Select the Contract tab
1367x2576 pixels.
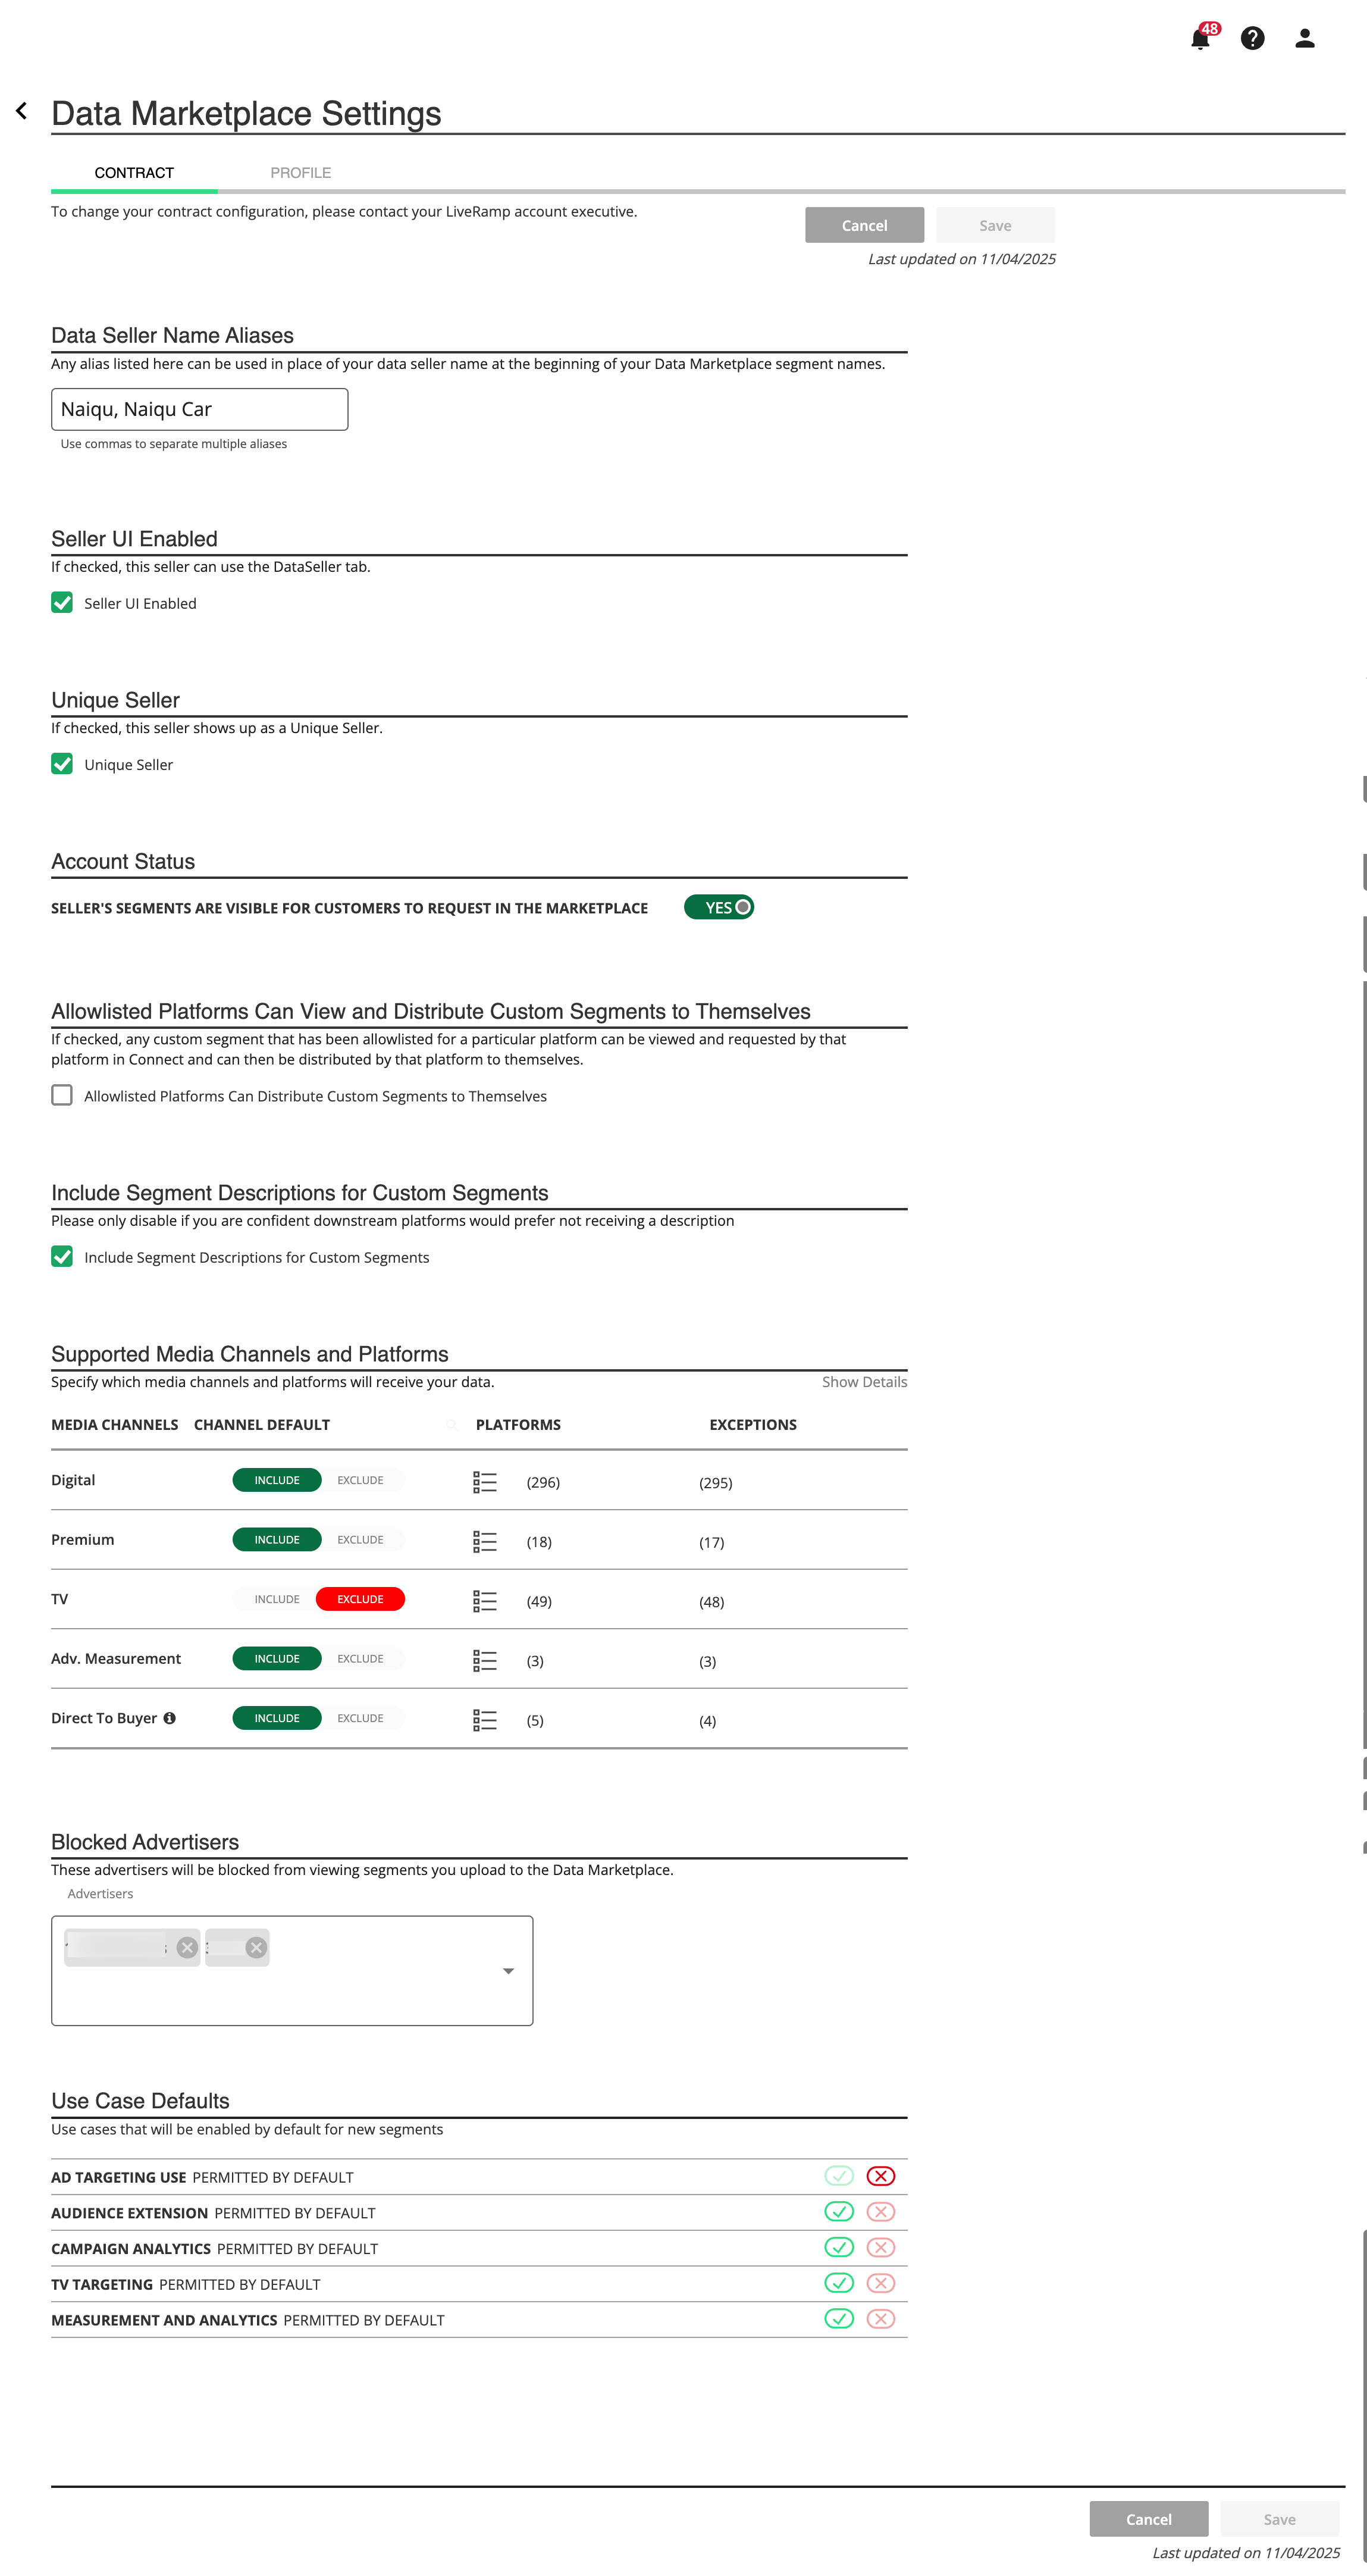[x=134, y=172]
